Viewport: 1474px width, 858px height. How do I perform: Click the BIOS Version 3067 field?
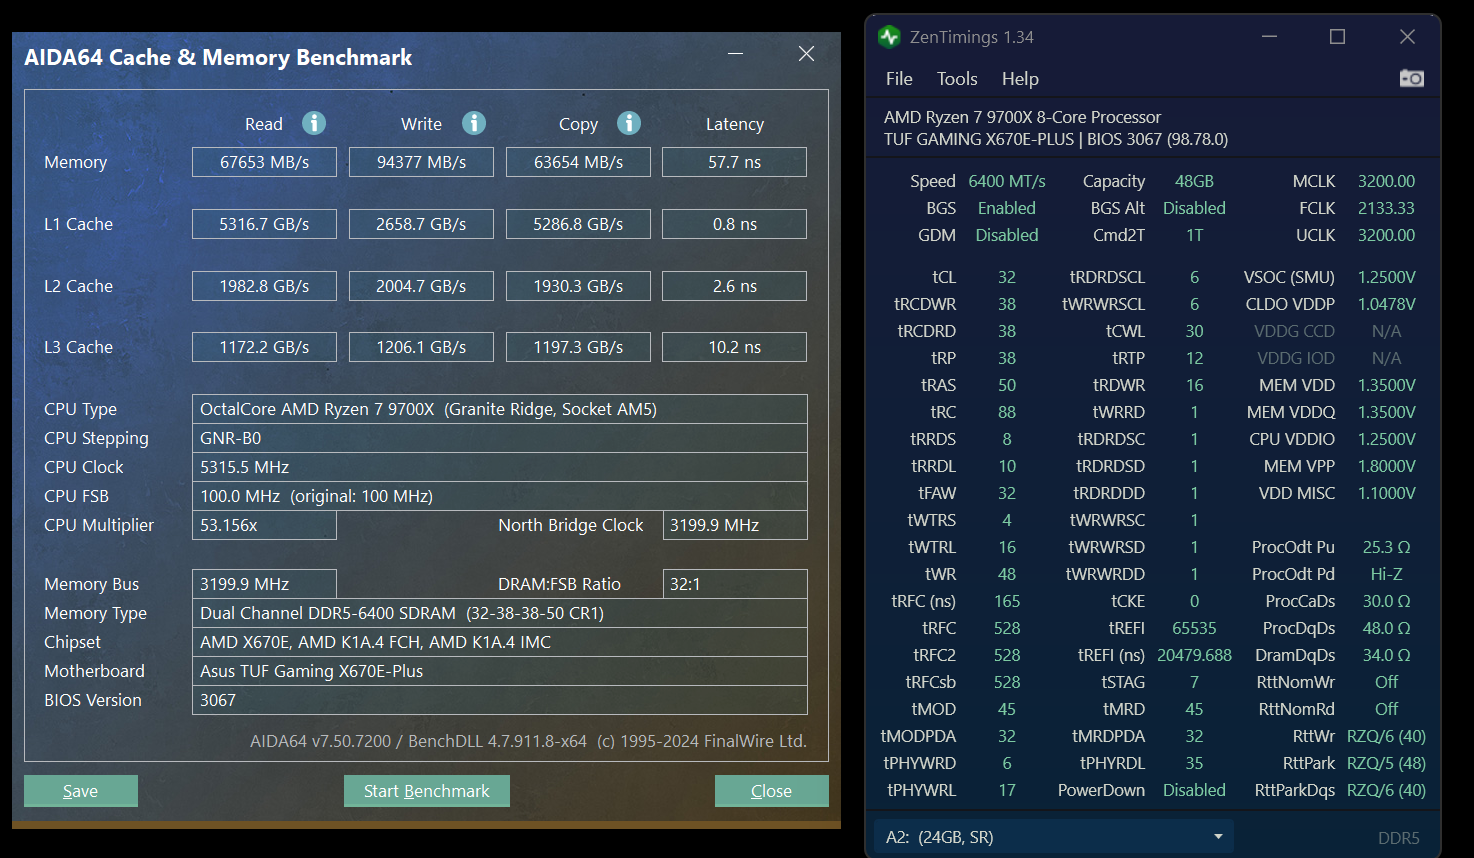tap(500, 700)
